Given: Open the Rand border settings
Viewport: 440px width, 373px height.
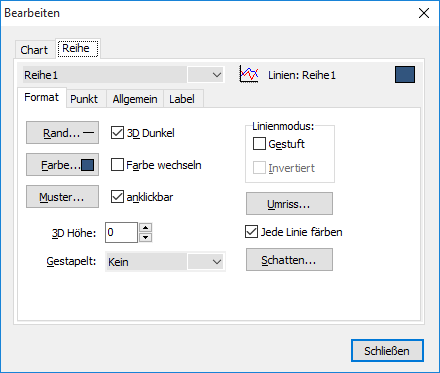Looking at the screenshot, I should pos(63,133).
